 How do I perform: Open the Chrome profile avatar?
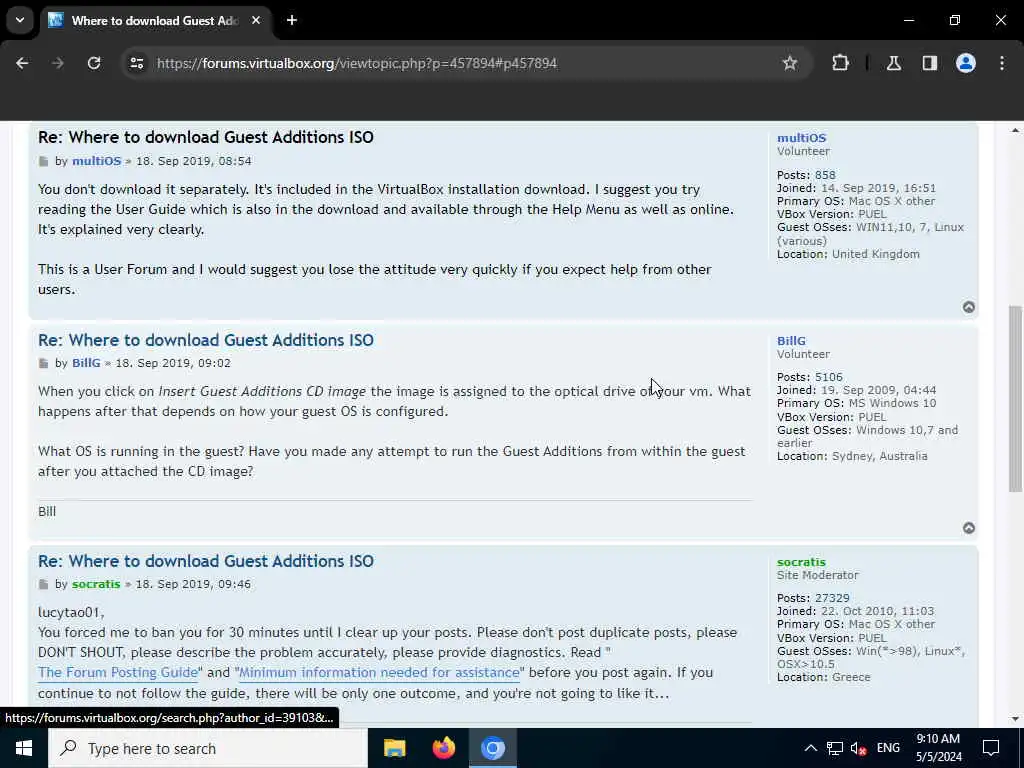(966, 63)
